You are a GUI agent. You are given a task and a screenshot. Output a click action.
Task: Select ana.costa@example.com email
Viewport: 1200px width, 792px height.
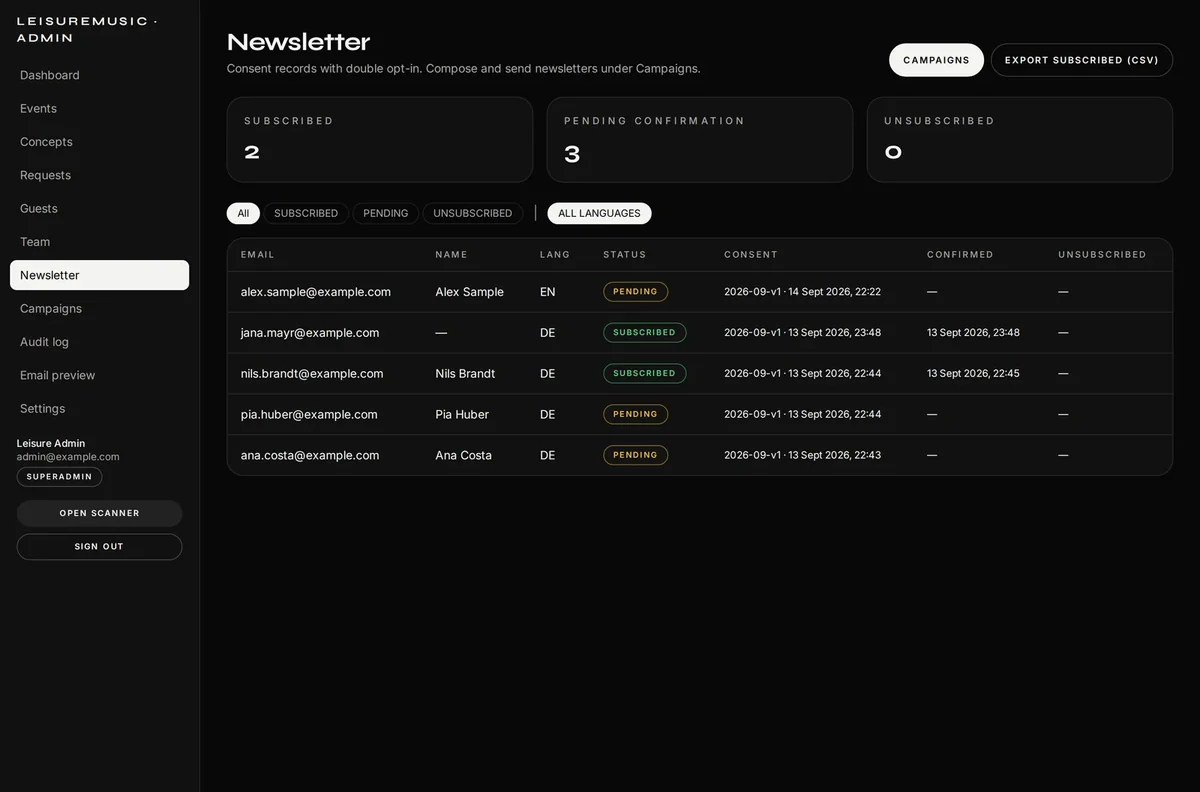(x=310, y=455)
